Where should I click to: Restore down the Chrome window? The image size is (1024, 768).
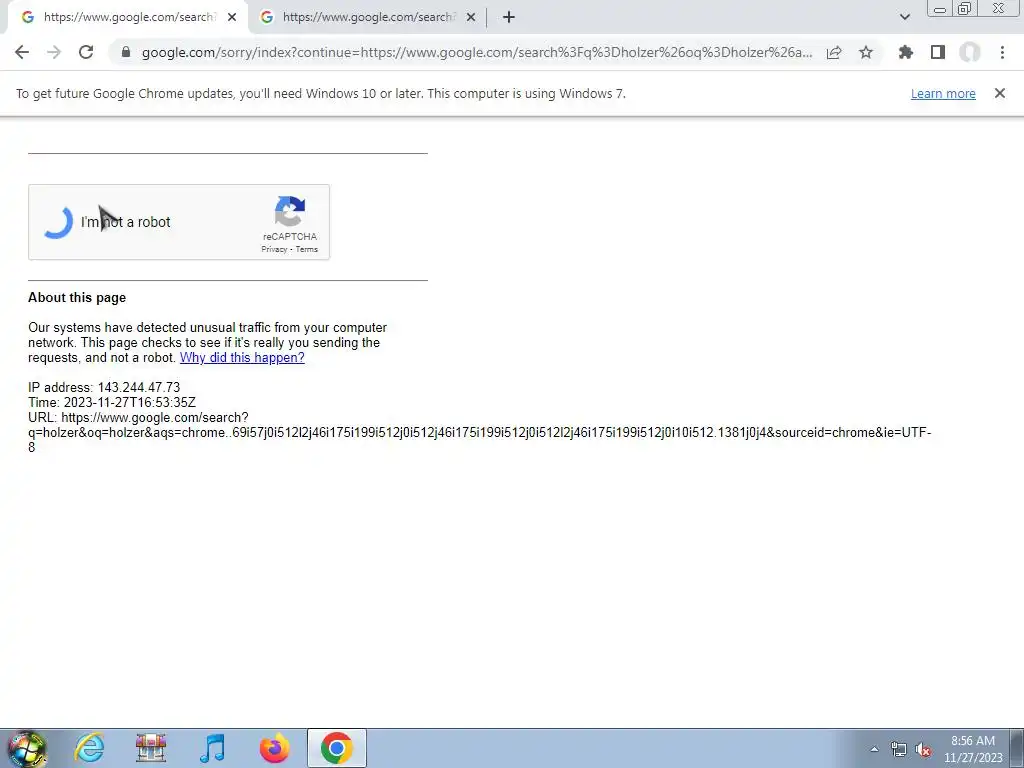pyautogui.click(x=965, y=8)
